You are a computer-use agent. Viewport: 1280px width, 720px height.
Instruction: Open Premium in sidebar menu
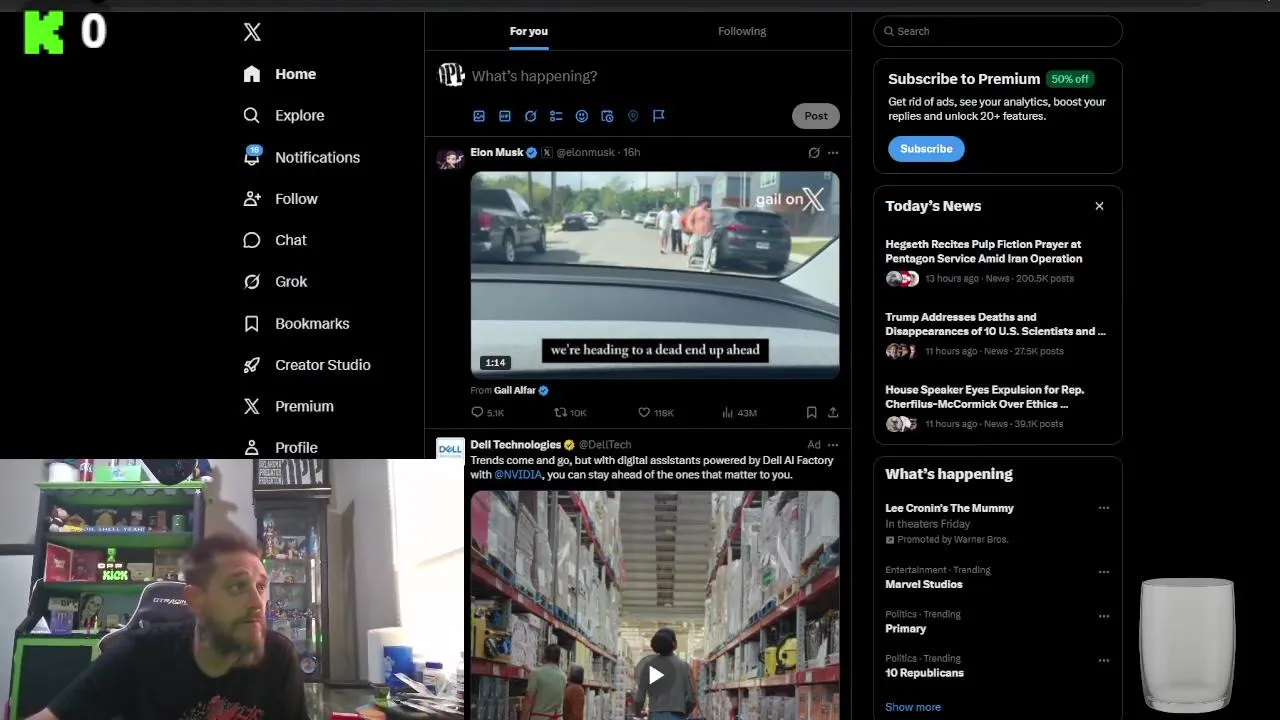pyautogui.click(x=289, y=406)
